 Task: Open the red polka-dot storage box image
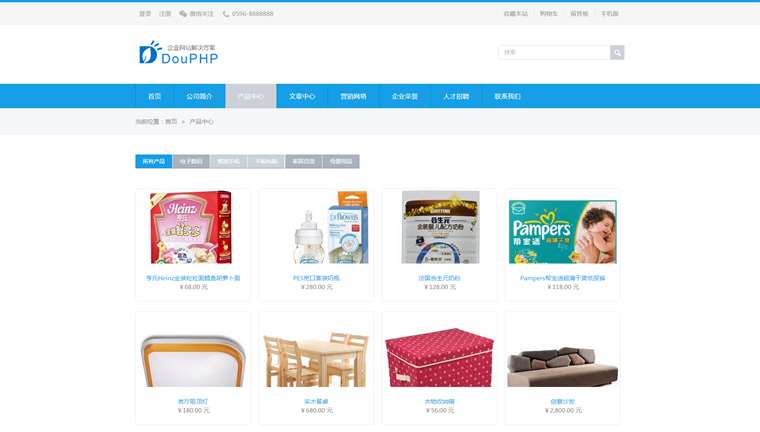[439, 357]
